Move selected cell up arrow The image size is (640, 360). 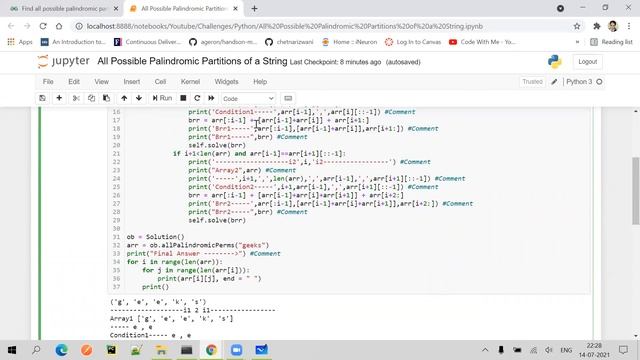(124, 98)
